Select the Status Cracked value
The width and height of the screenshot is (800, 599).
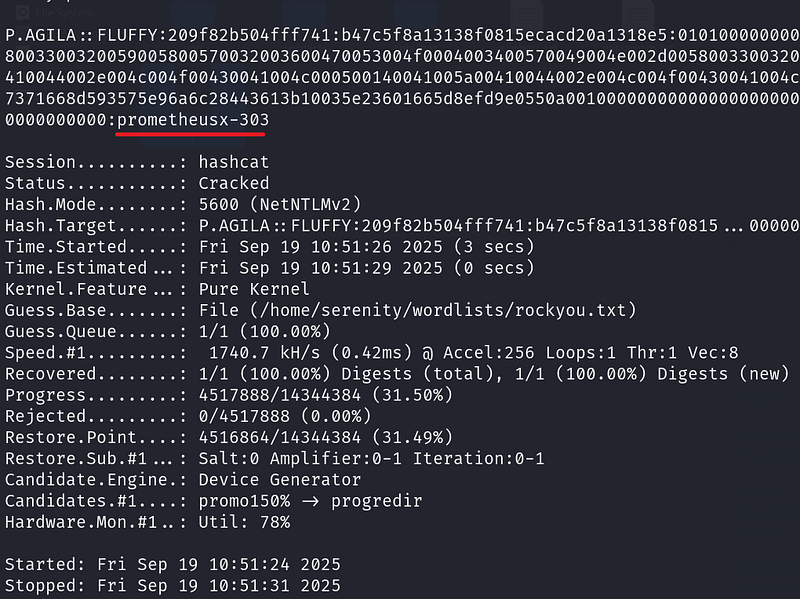click(234, 183)
